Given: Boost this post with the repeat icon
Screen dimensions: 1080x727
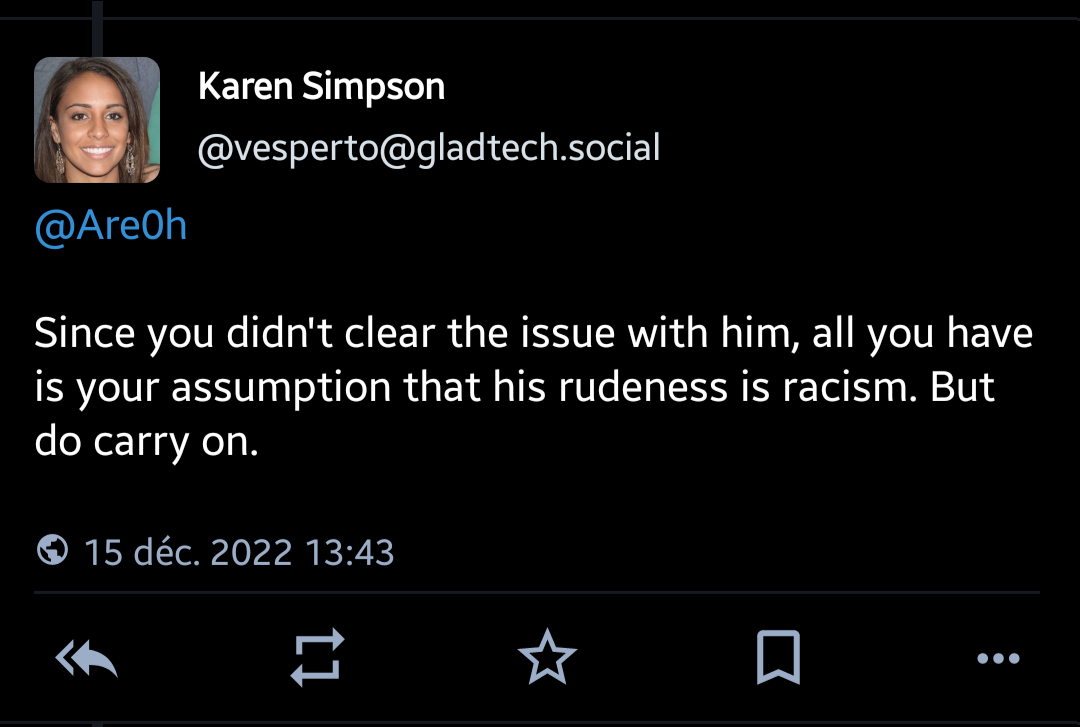Looking at the screenshot, I should 317,658.
